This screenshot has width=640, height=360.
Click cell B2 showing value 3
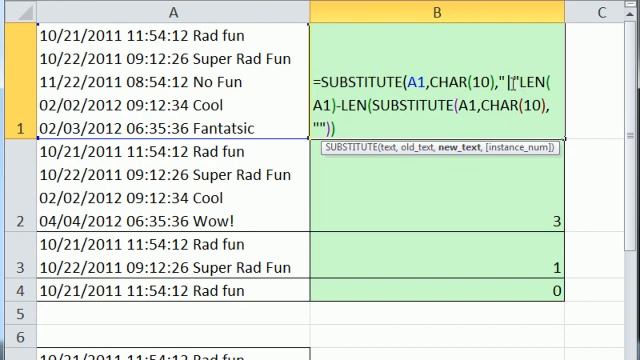pos(437,185)
